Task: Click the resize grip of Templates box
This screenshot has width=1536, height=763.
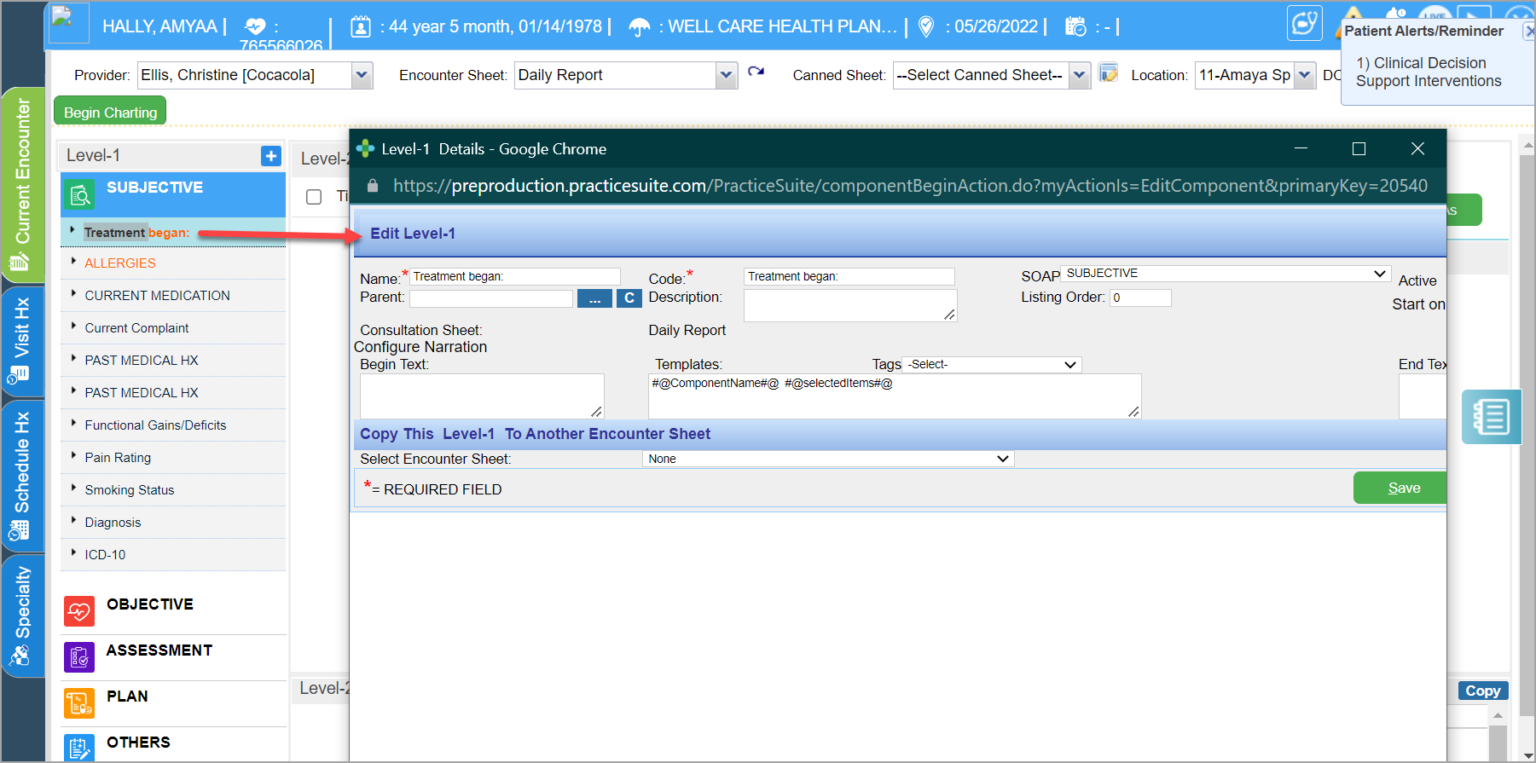Action: (1134, 411)
